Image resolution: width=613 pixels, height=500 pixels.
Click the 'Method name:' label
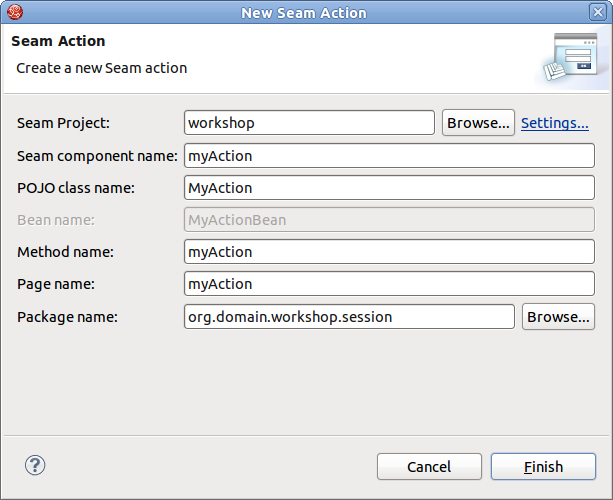coord(65,252)
